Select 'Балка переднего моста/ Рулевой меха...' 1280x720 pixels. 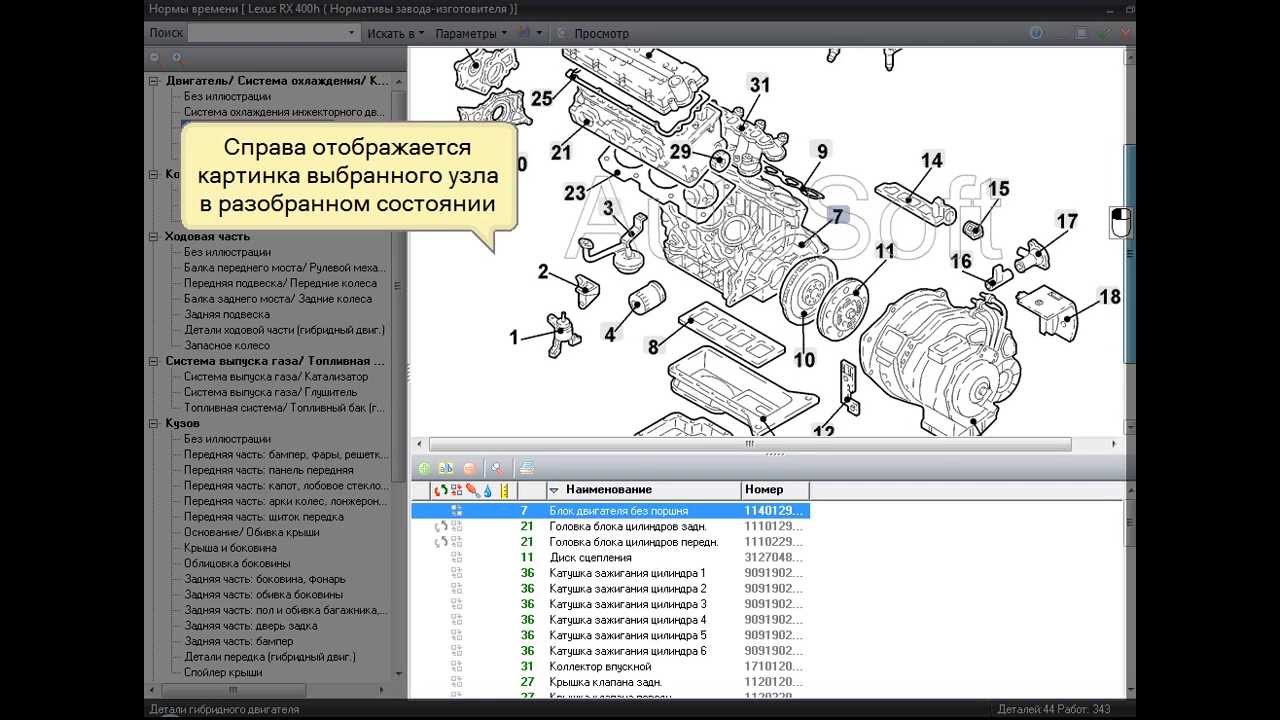click(x=284, y=268)
